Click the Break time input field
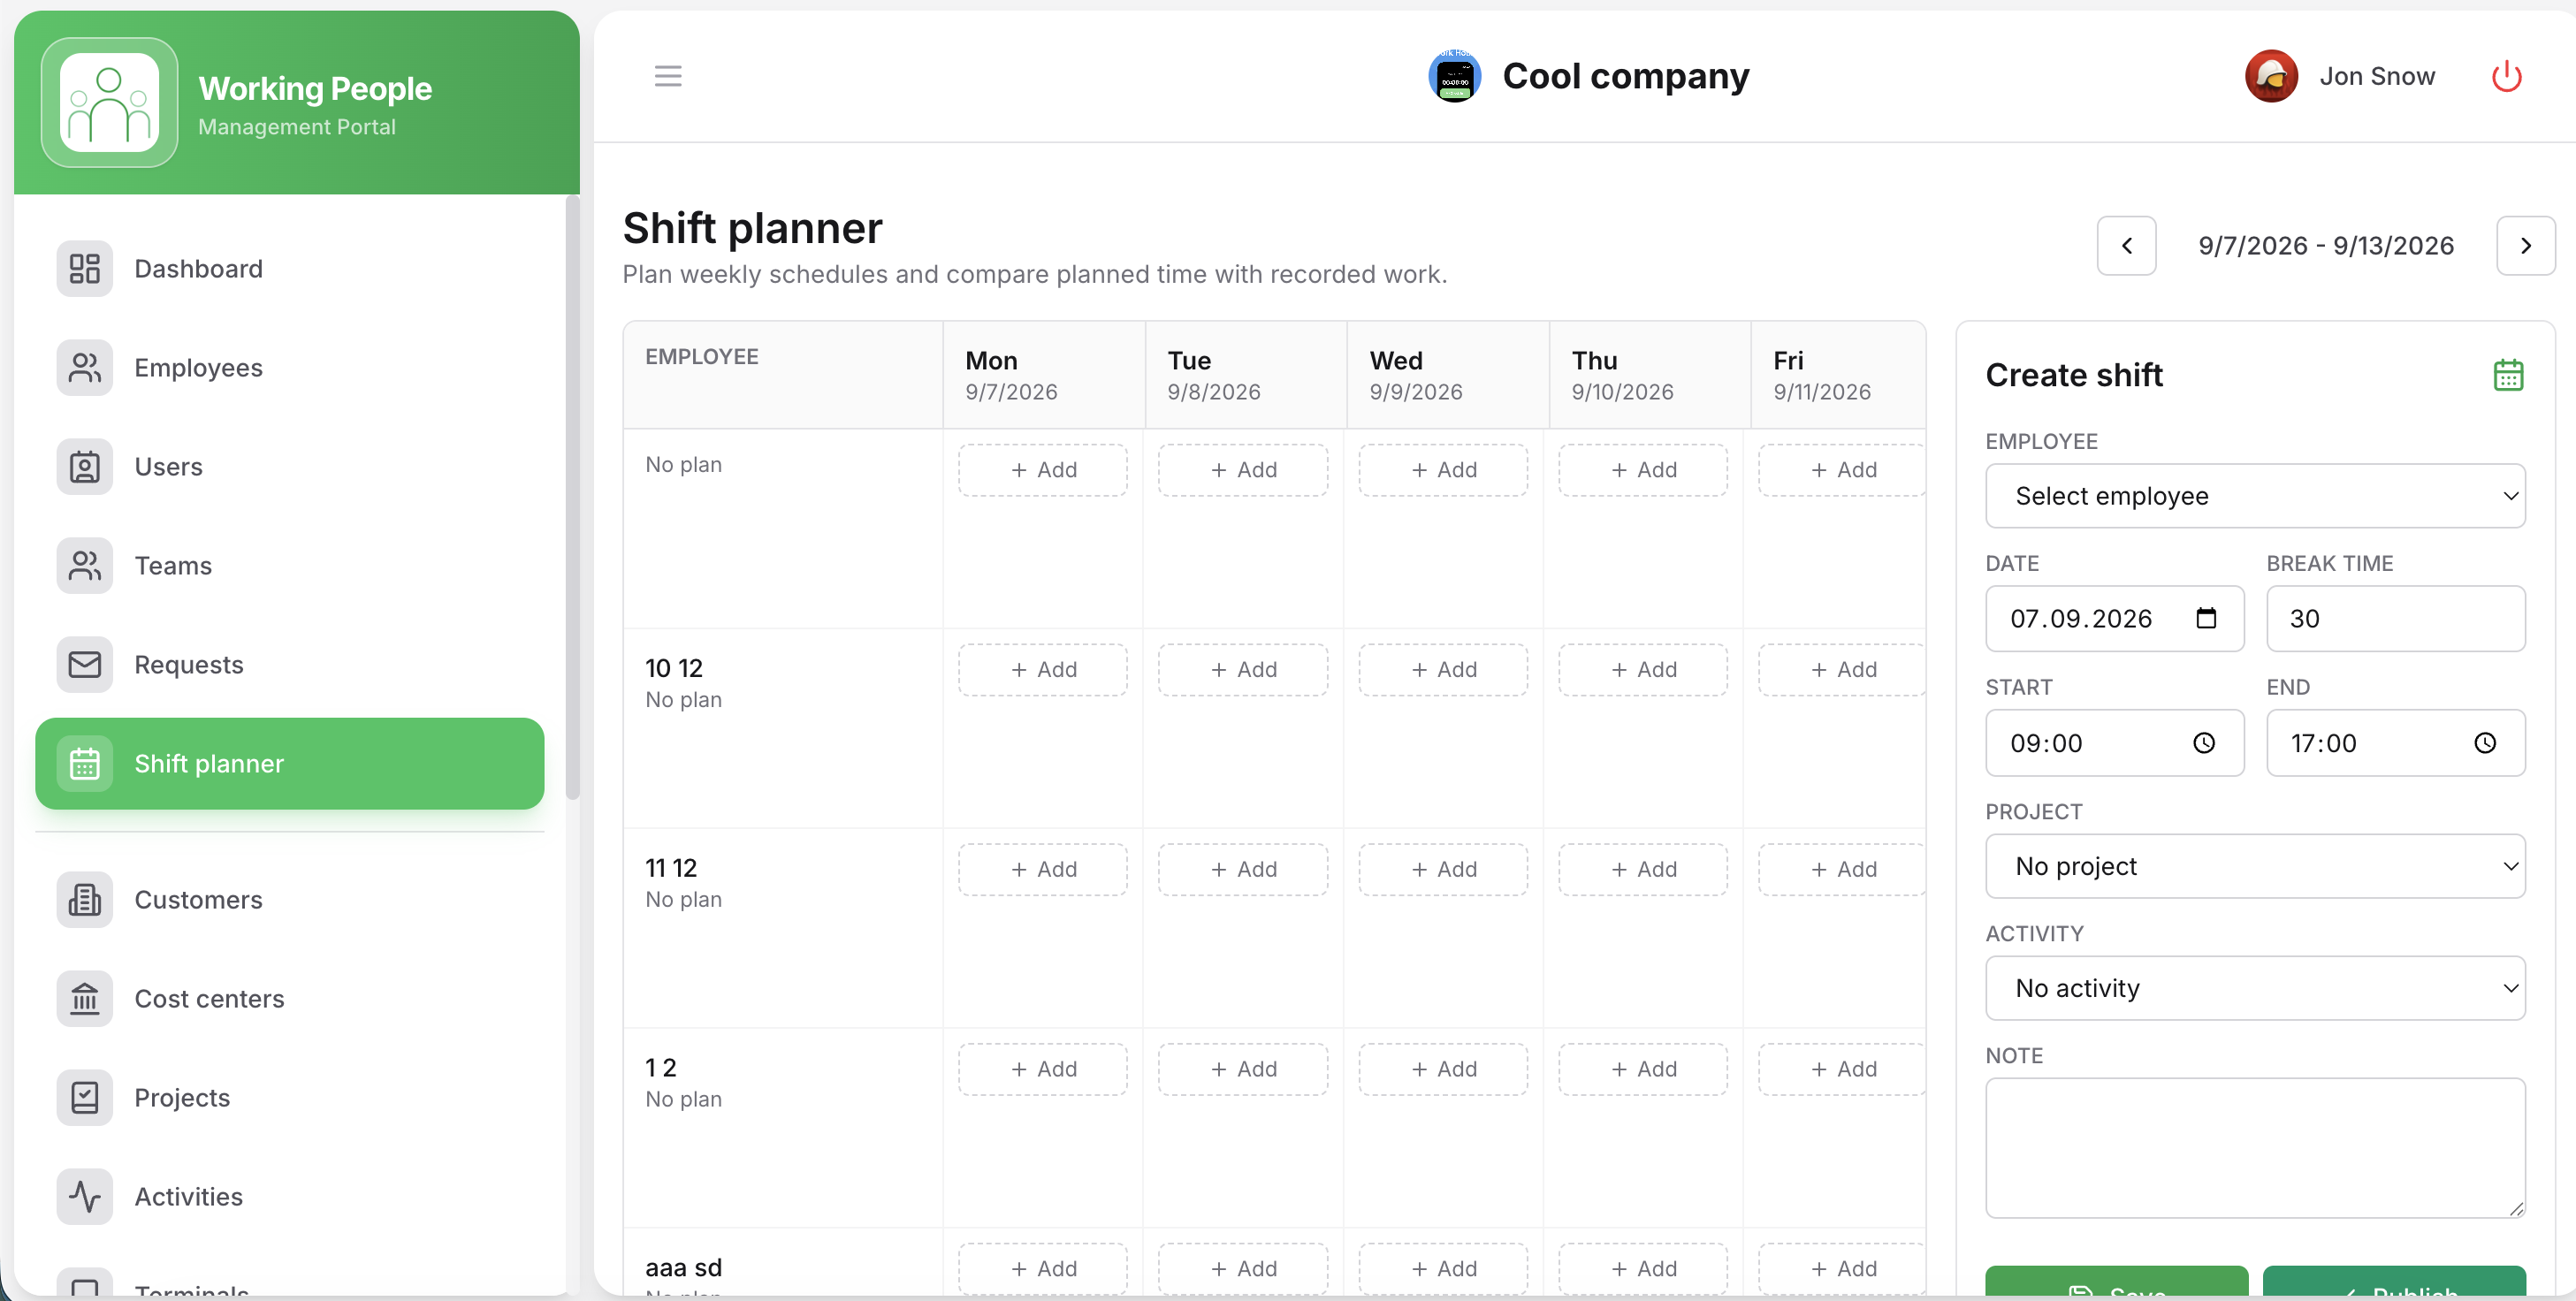Screen dimensions: 2576x1301 pos(2395,619)
